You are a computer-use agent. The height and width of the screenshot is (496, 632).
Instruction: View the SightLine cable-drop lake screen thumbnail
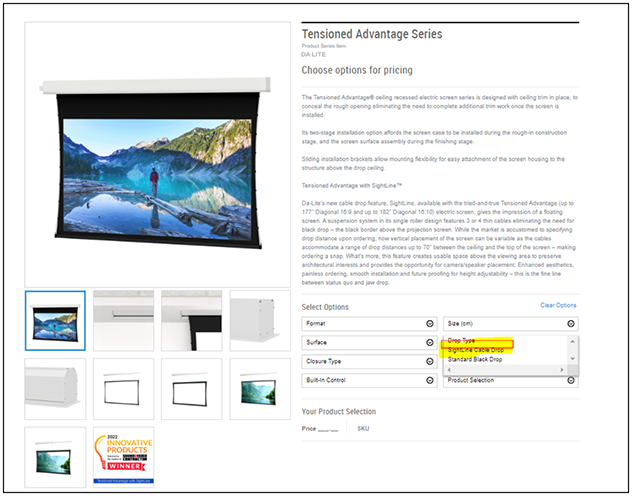click(x=55, y=457)
